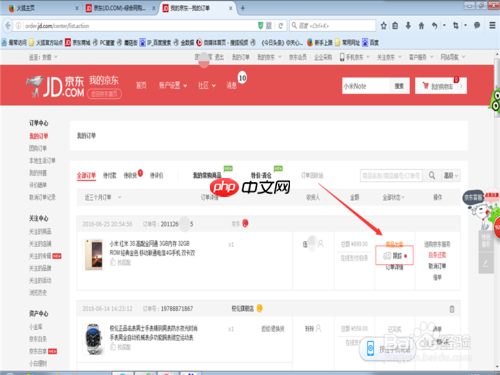Select the 待付款 tab

[x=110, y=175]
